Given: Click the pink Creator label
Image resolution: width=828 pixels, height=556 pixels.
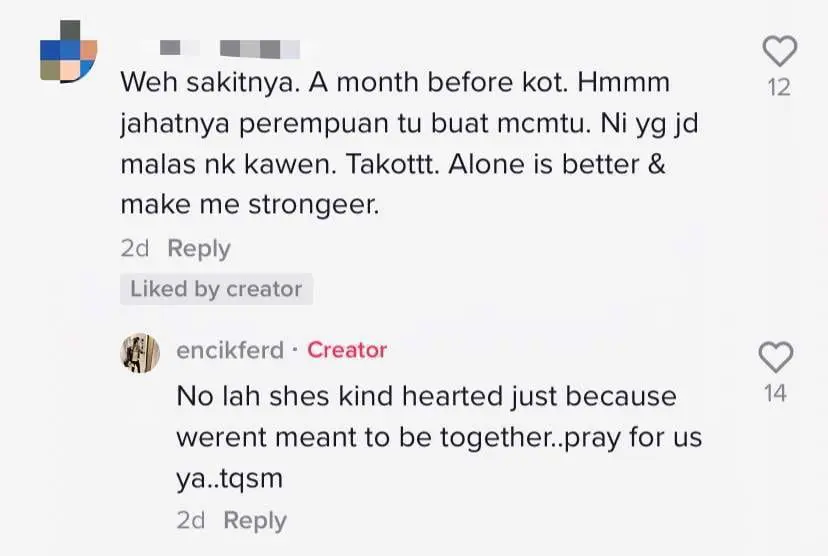Looking at the screenshot, I should 346,350.
